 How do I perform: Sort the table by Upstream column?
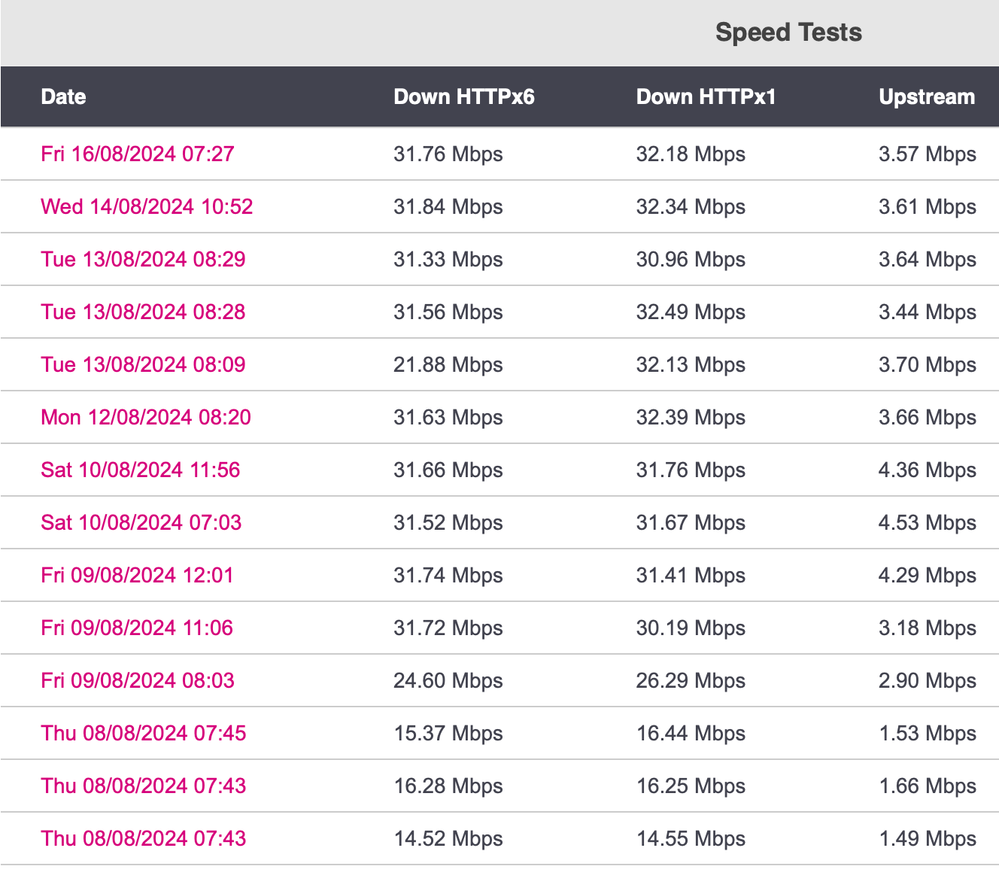coord(926,97)
